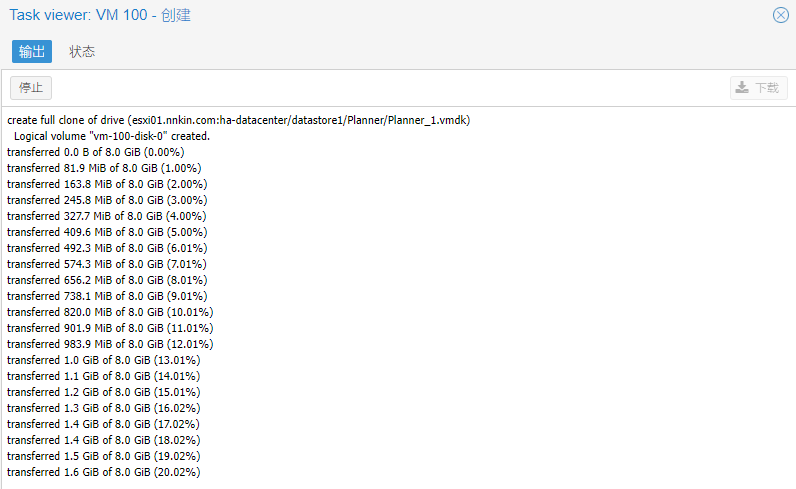Pick the transferred 492.3 MiB (6.01%) entry
Viewport: 796px width, 489px height.
[107, 248]
